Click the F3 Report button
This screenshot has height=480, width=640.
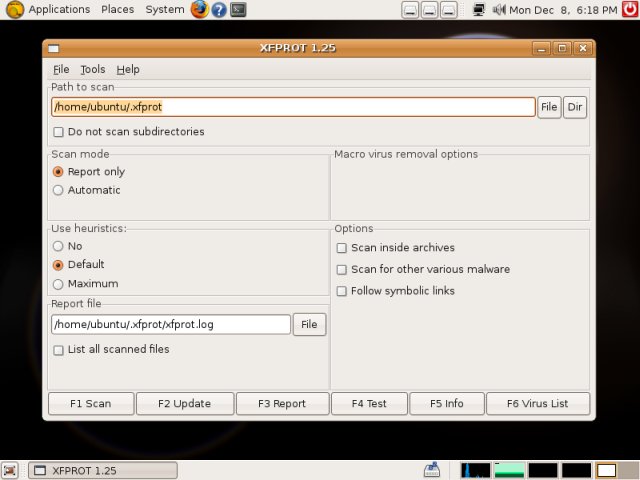pyautogui.click(x=282, y=404)
